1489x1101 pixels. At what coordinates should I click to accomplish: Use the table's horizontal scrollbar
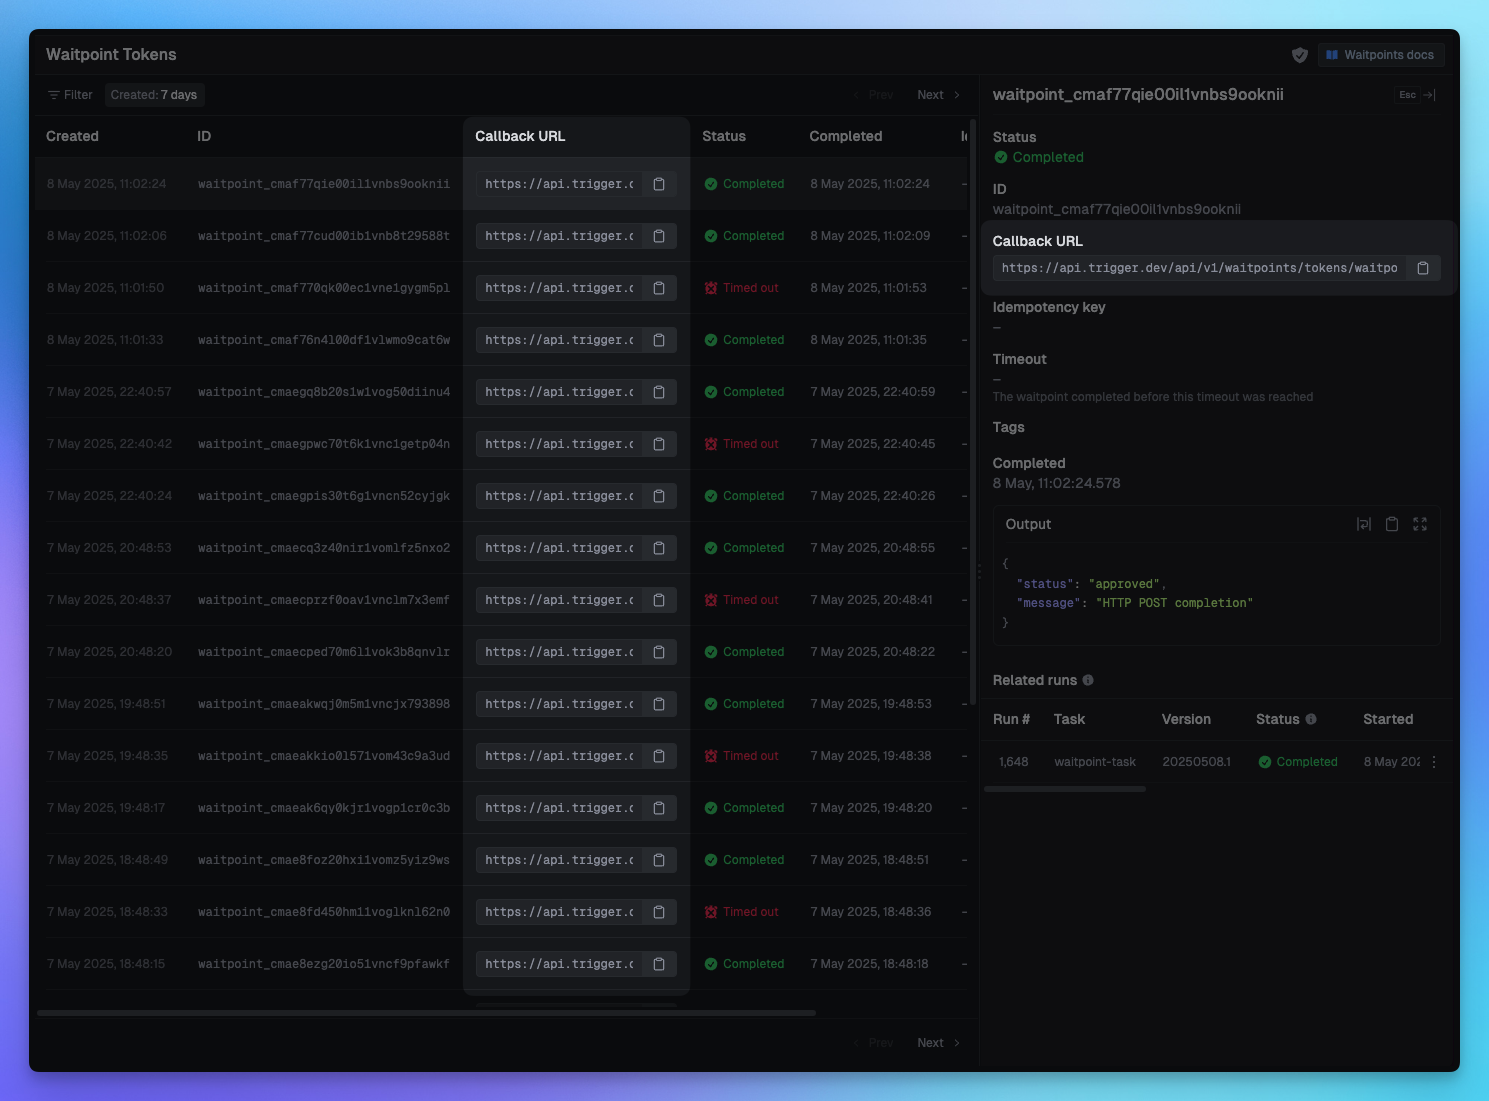click(426, 1013)
